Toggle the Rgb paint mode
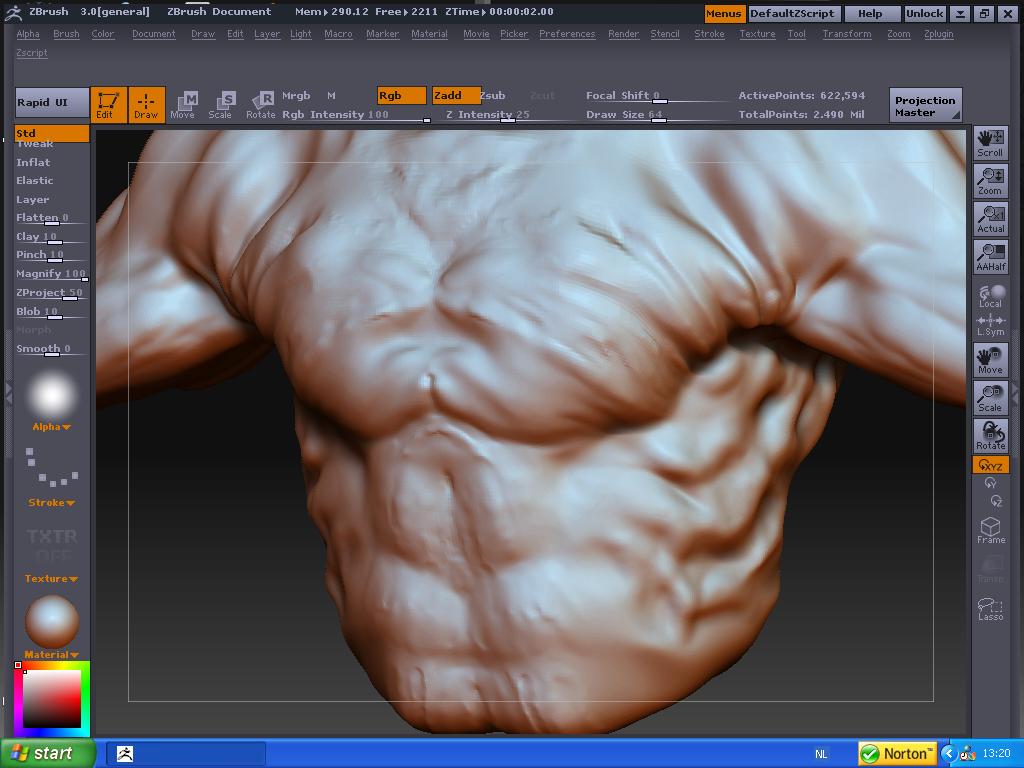 pyautogui.click(x=401, y=95)
